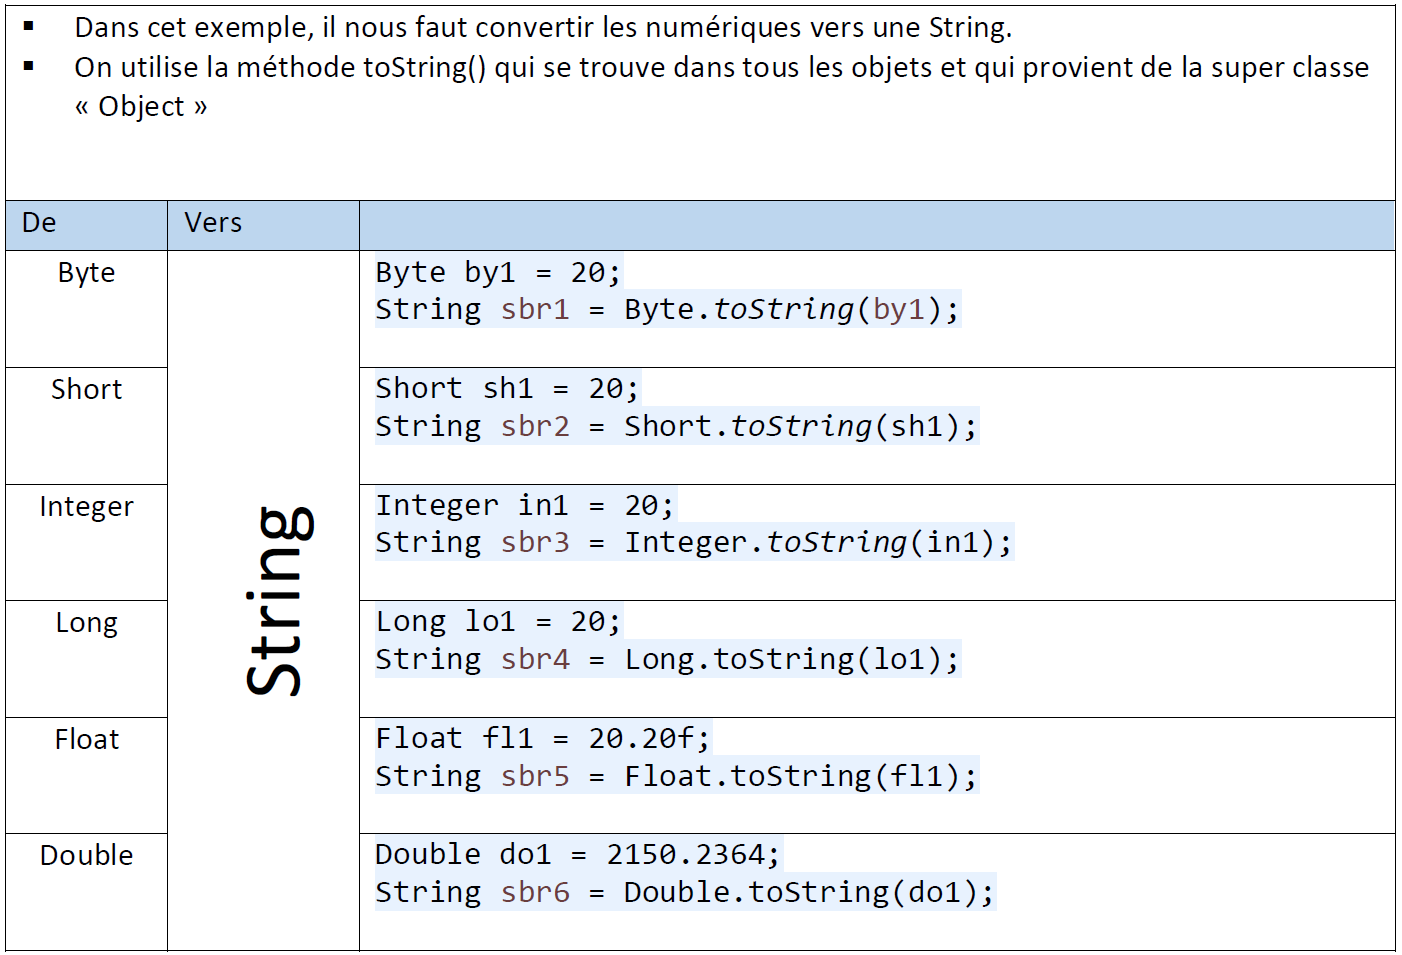
Task: Click the Integer.toString(in1) code line
Action: [693, 543]
